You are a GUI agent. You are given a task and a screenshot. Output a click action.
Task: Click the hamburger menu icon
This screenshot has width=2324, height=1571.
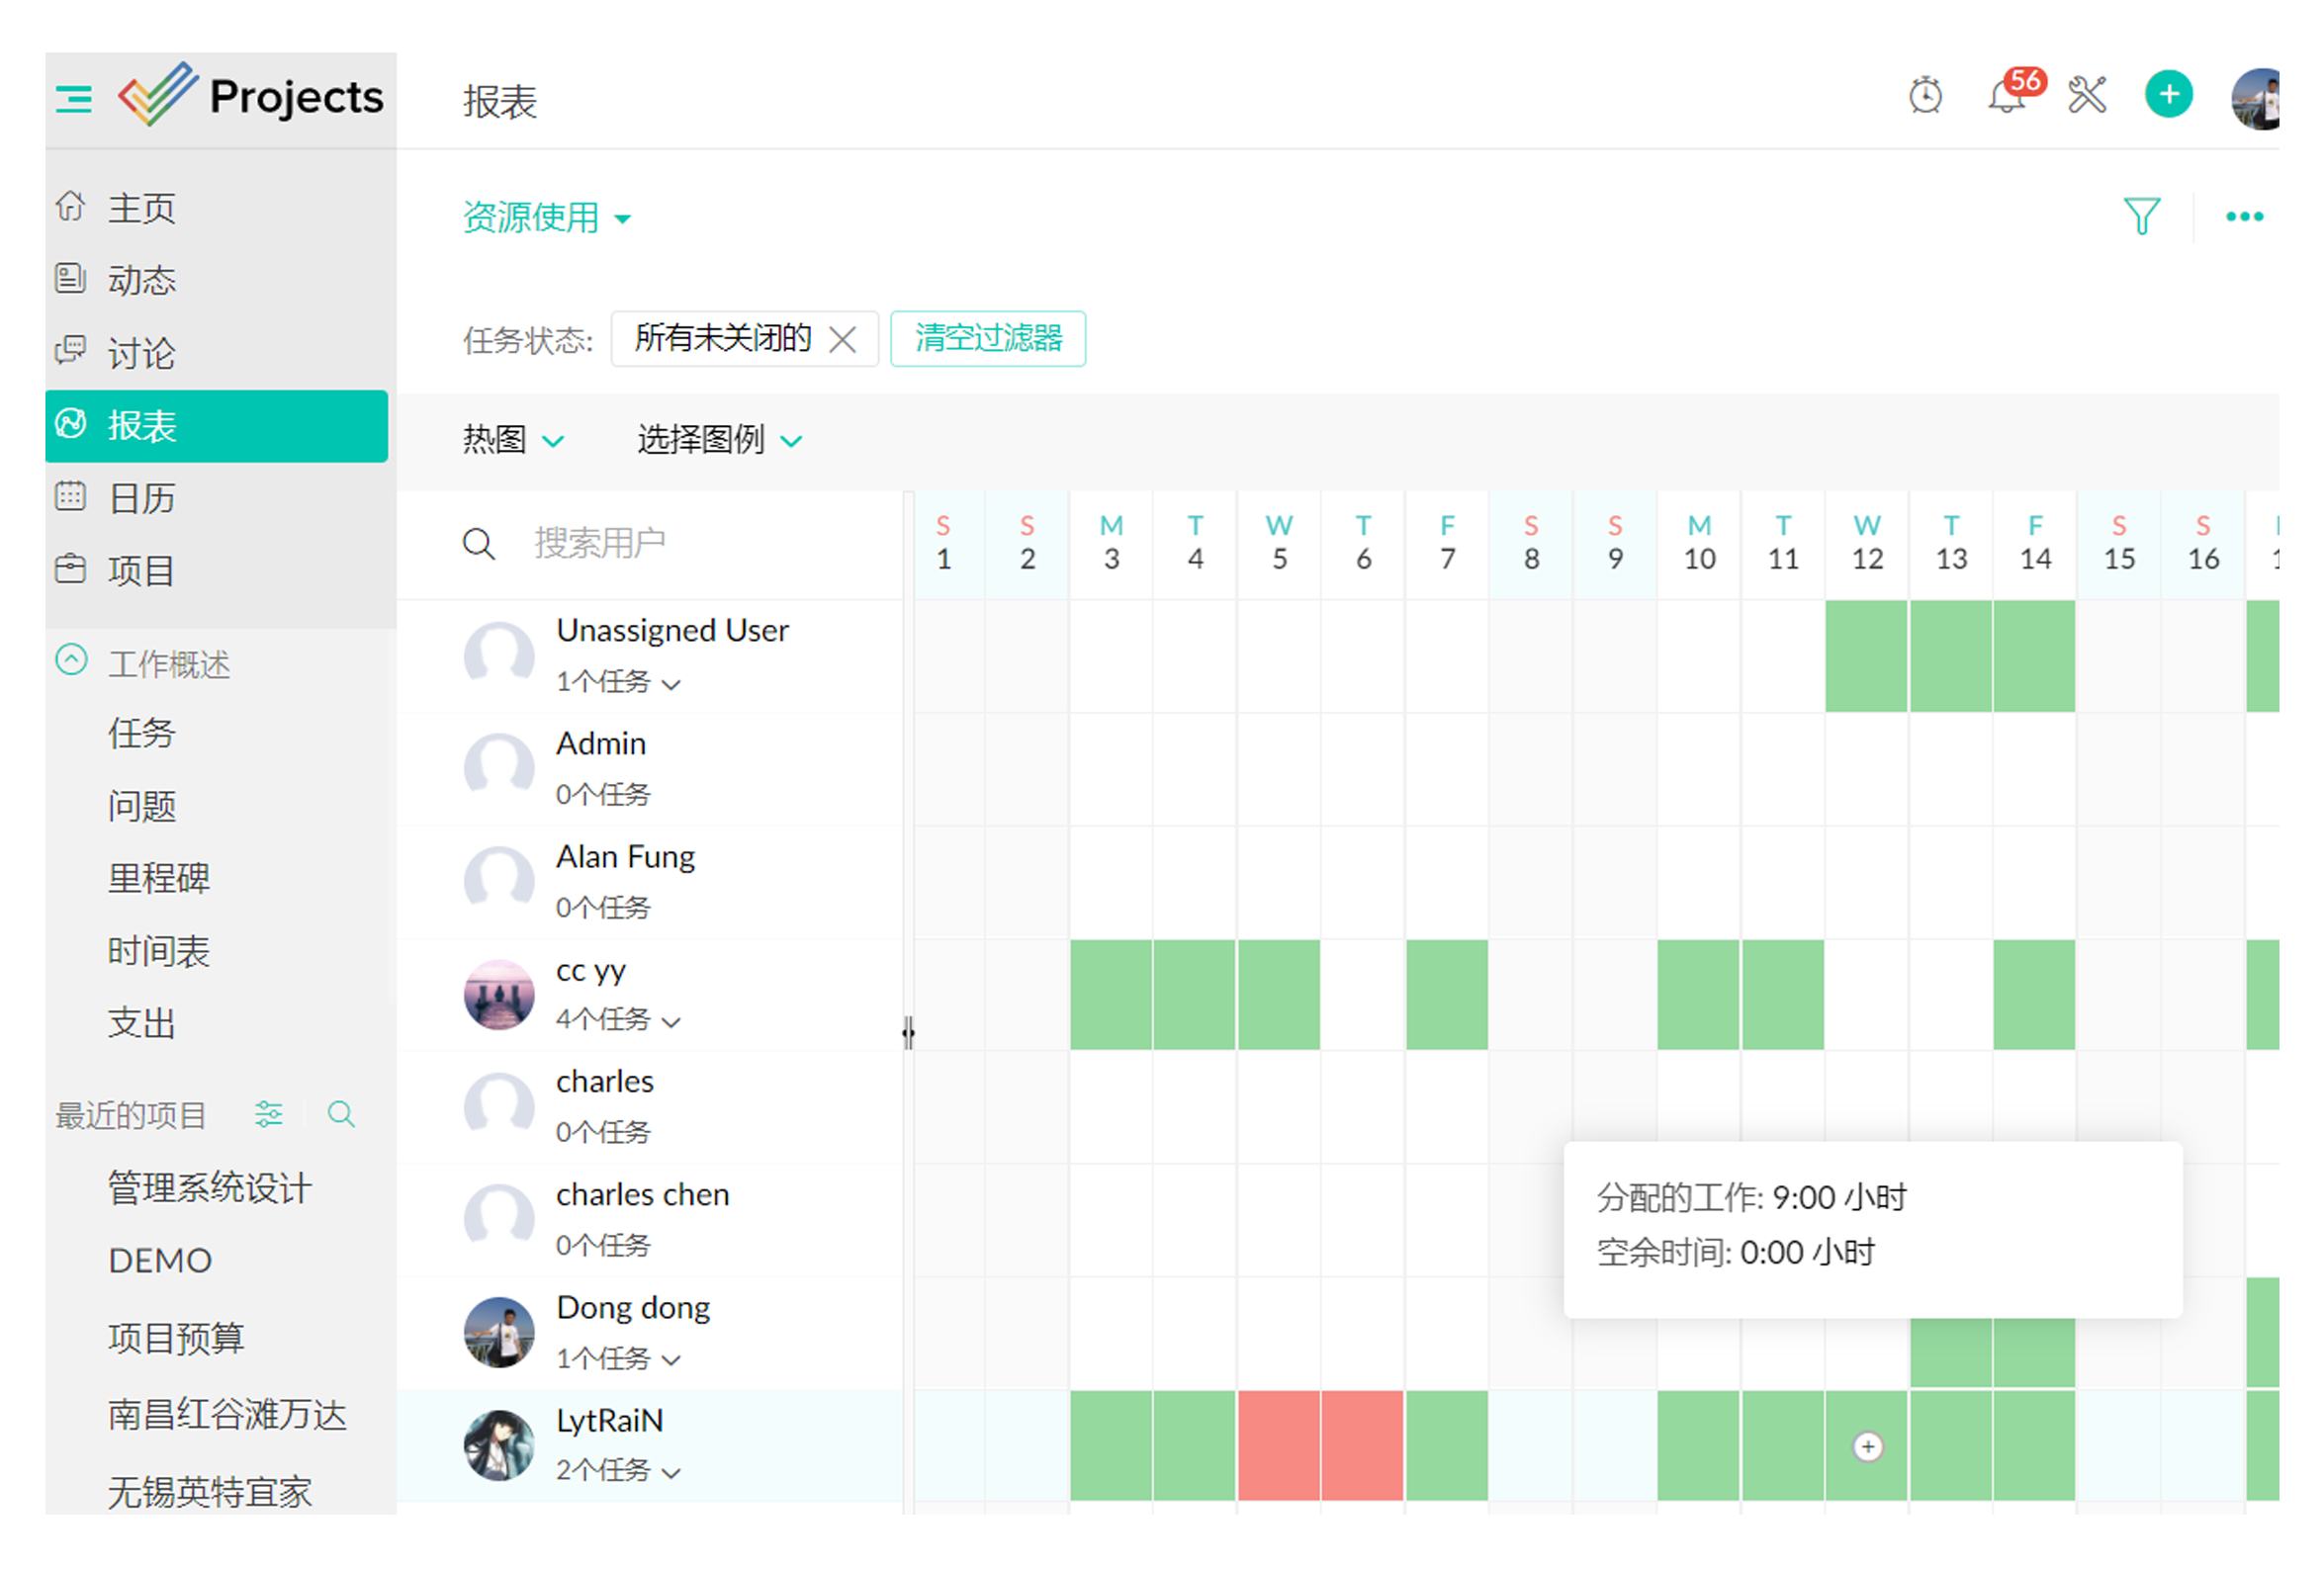74,98
